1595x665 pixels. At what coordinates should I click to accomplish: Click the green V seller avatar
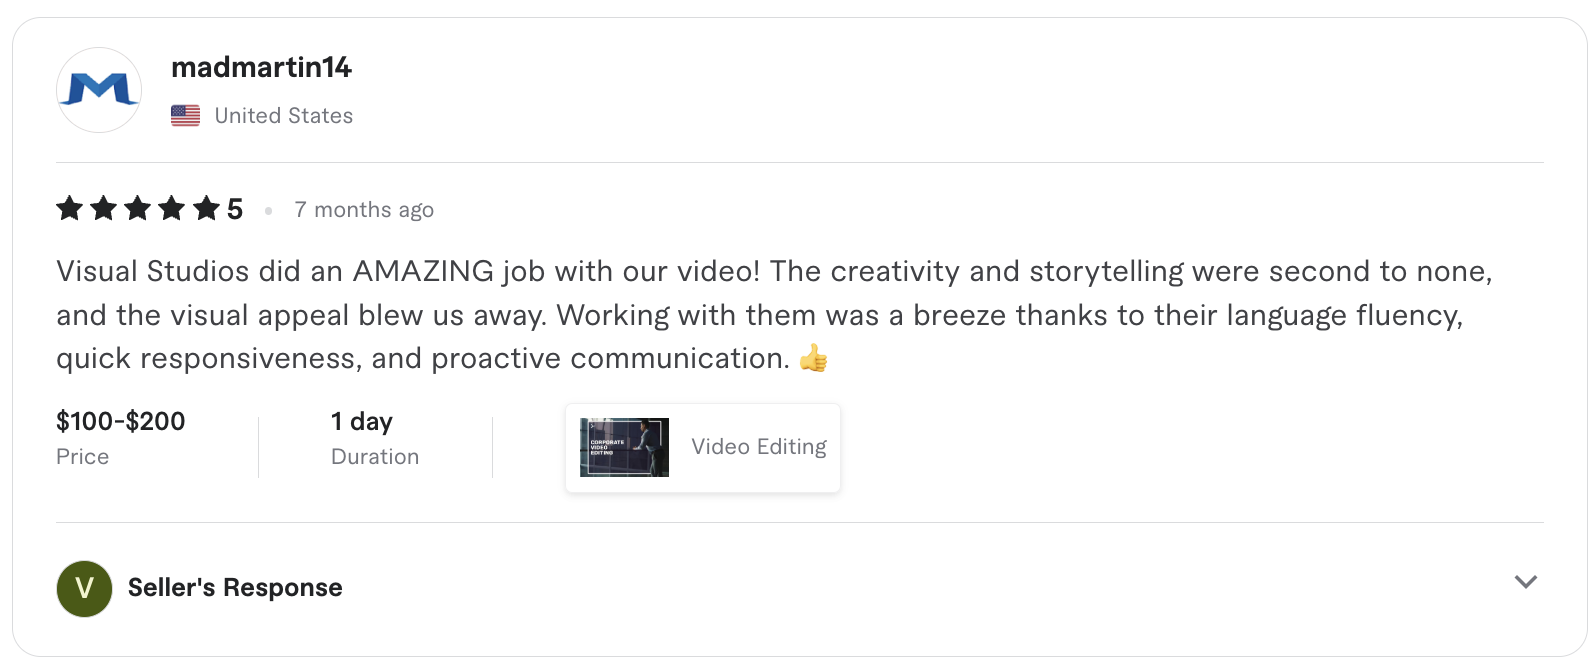(x=84, y=588)
